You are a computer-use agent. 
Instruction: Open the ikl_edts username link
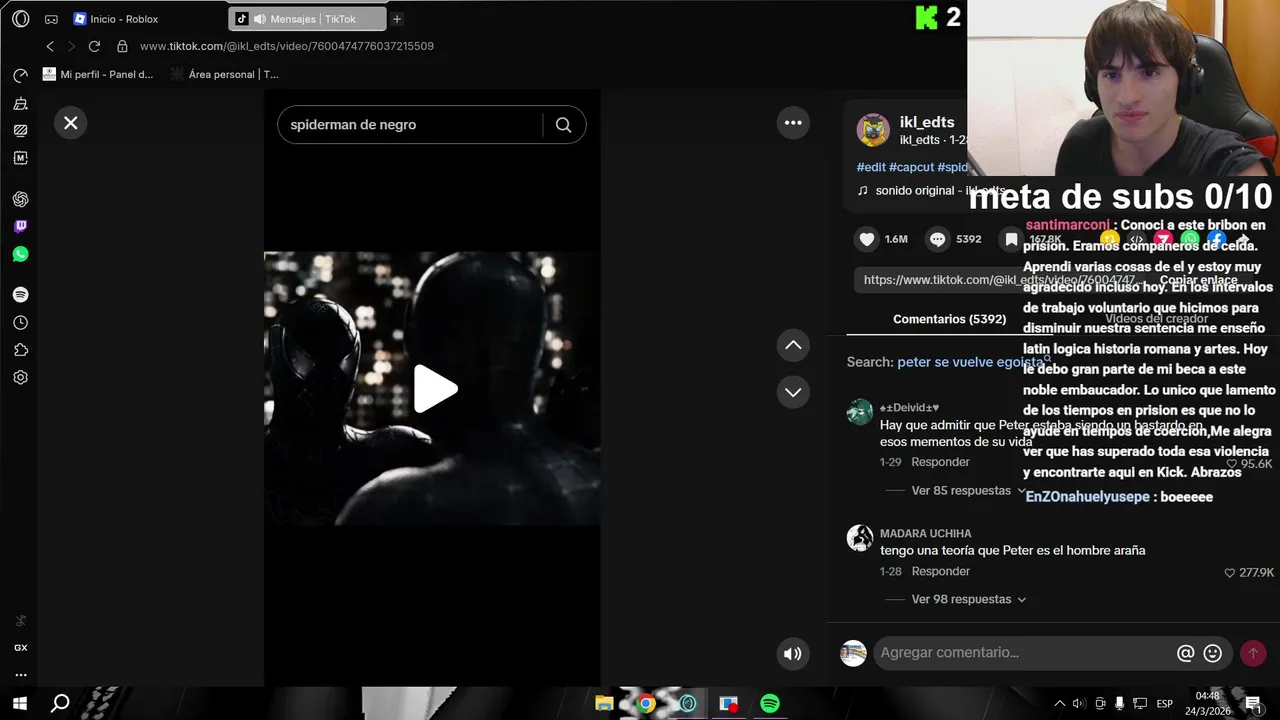tap(927, 122)
